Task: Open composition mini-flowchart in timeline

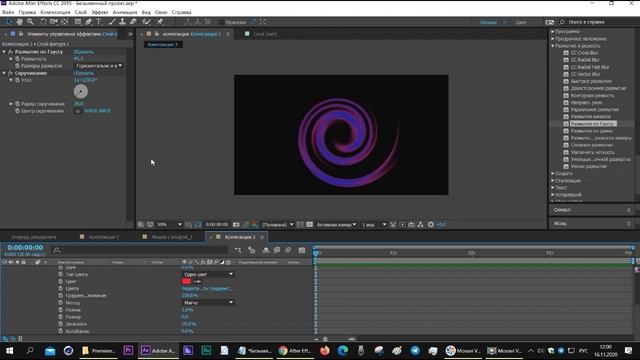Action: [238, 250]
